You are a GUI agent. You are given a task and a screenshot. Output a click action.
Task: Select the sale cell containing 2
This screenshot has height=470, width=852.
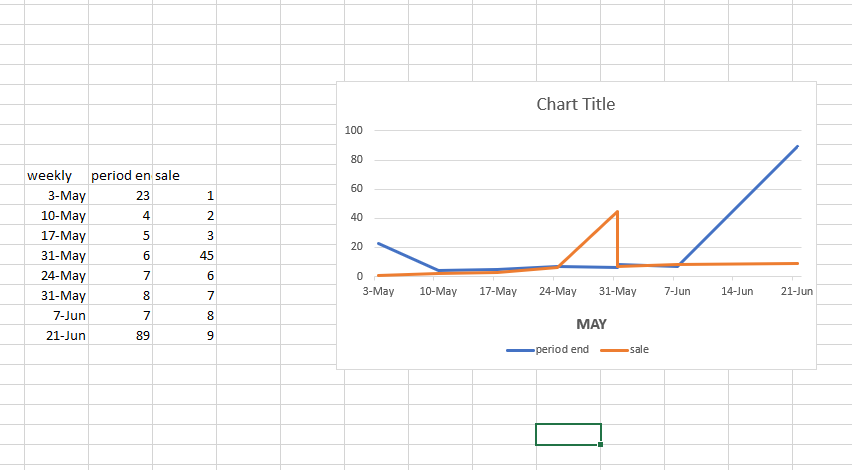click(185, 215)
